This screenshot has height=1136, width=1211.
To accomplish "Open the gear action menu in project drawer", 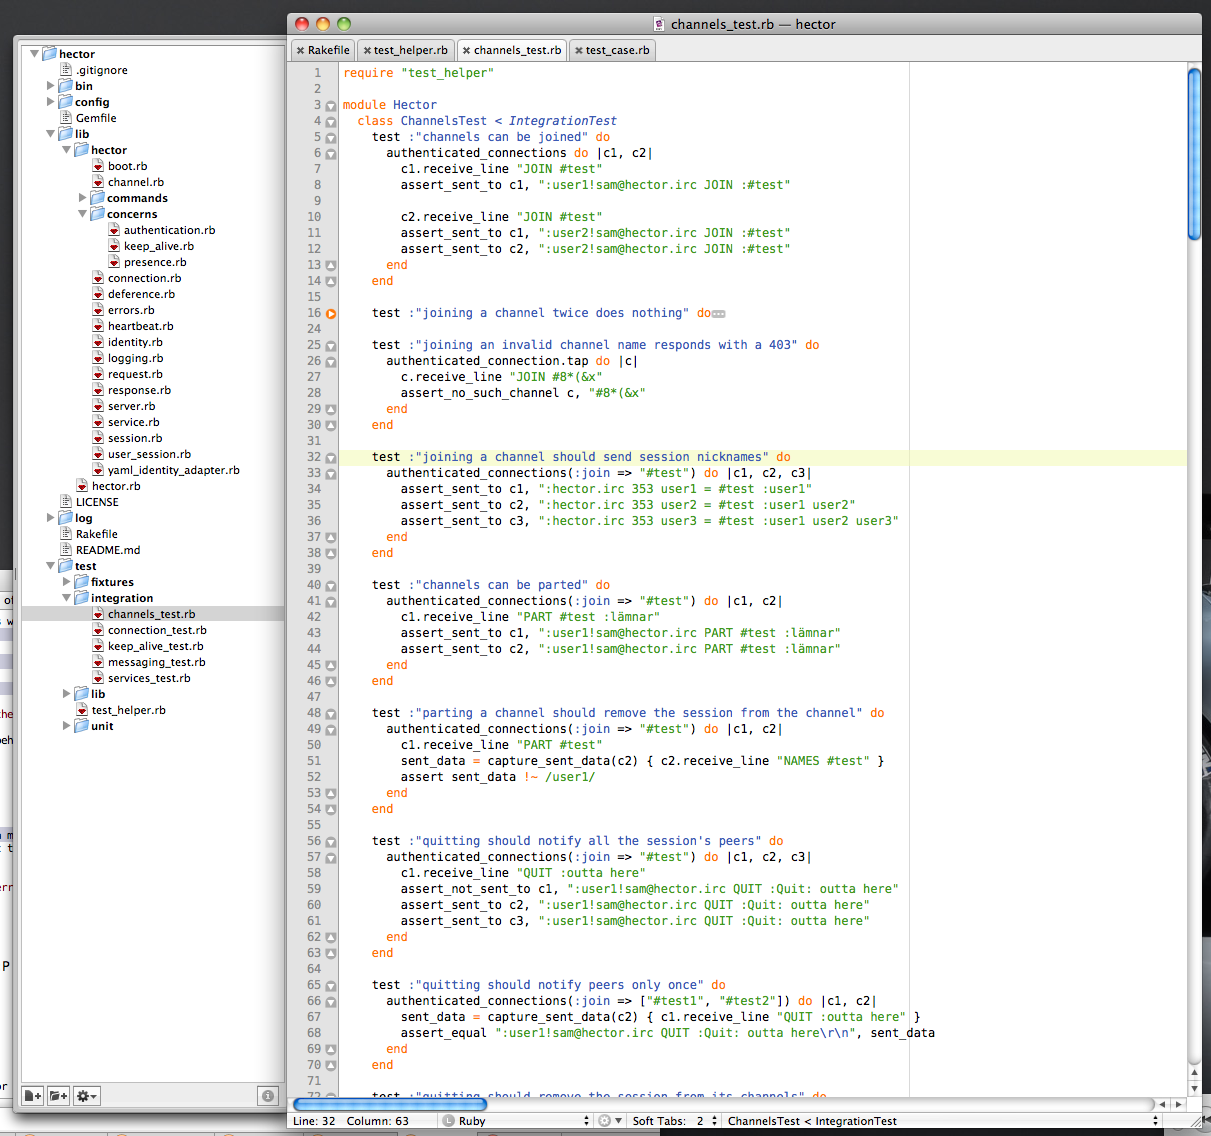I will (x=87, y=1096).
